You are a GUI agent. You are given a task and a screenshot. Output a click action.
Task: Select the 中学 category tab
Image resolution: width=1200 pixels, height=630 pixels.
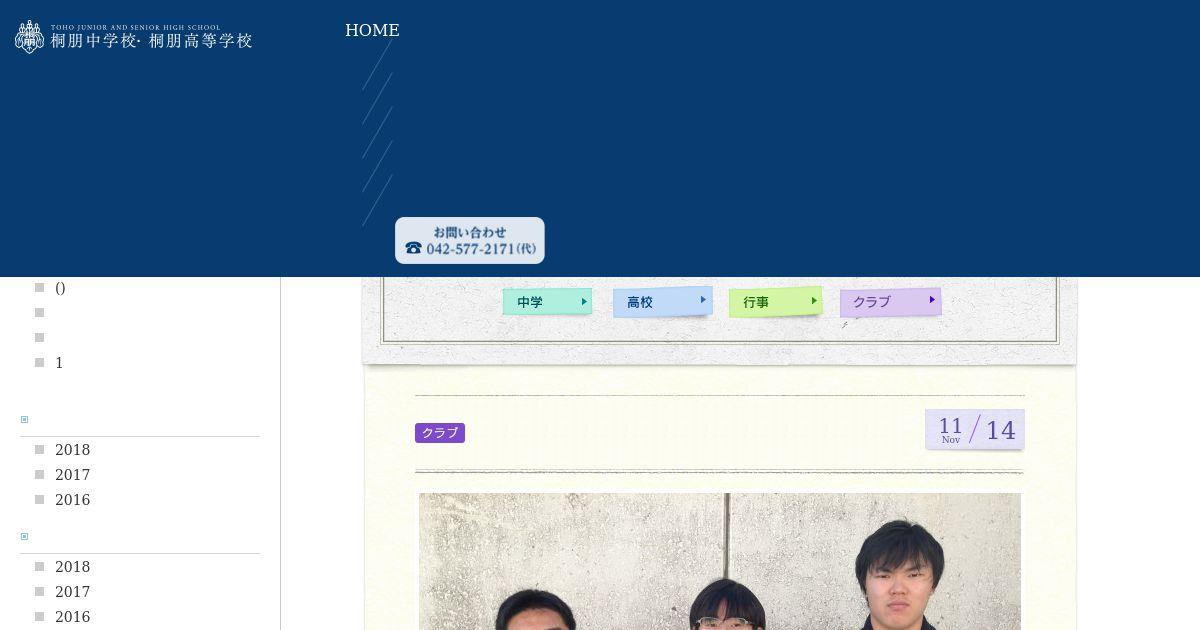coord(547,301)
